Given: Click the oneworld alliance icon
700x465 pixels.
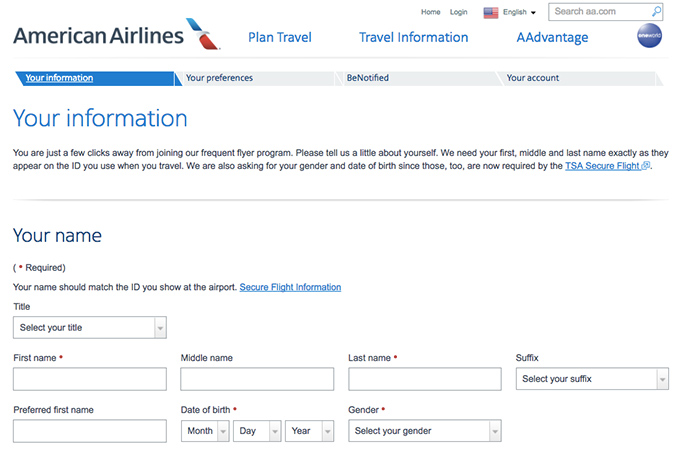Looking at the screenshot, I should click(x=650, y=38).
